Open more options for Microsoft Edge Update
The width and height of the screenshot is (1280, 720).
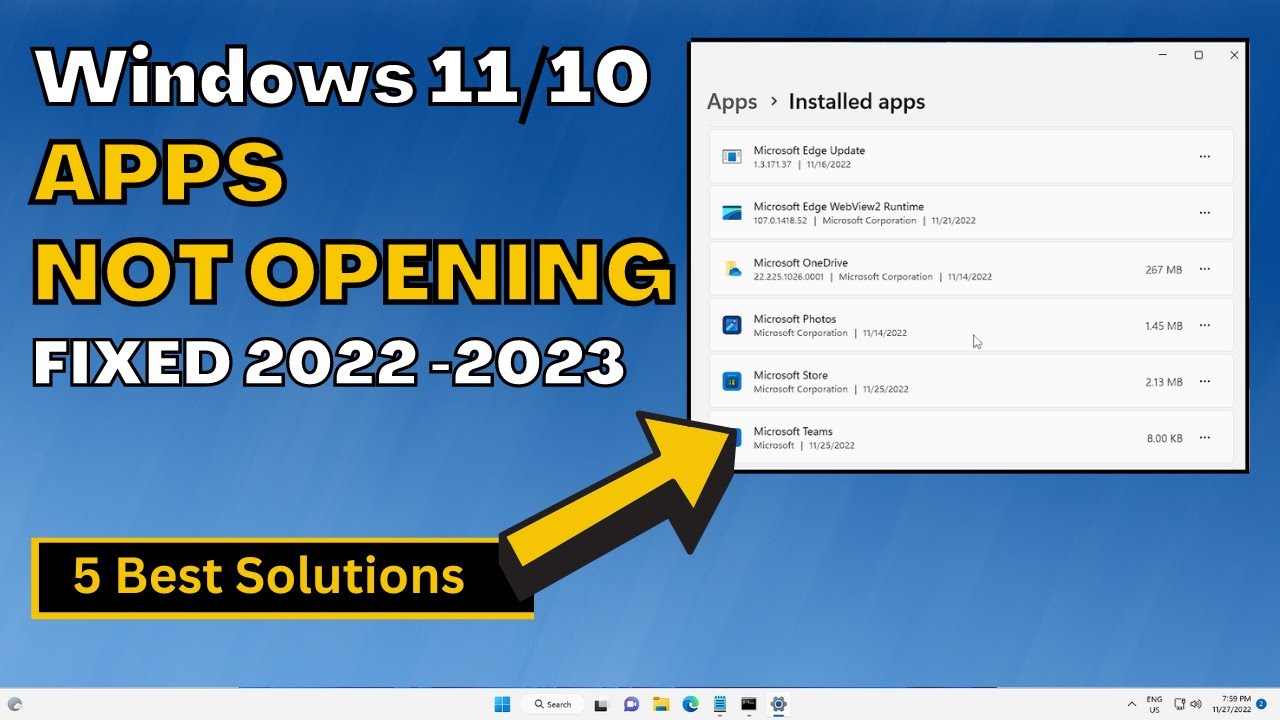coord(1205,157)
